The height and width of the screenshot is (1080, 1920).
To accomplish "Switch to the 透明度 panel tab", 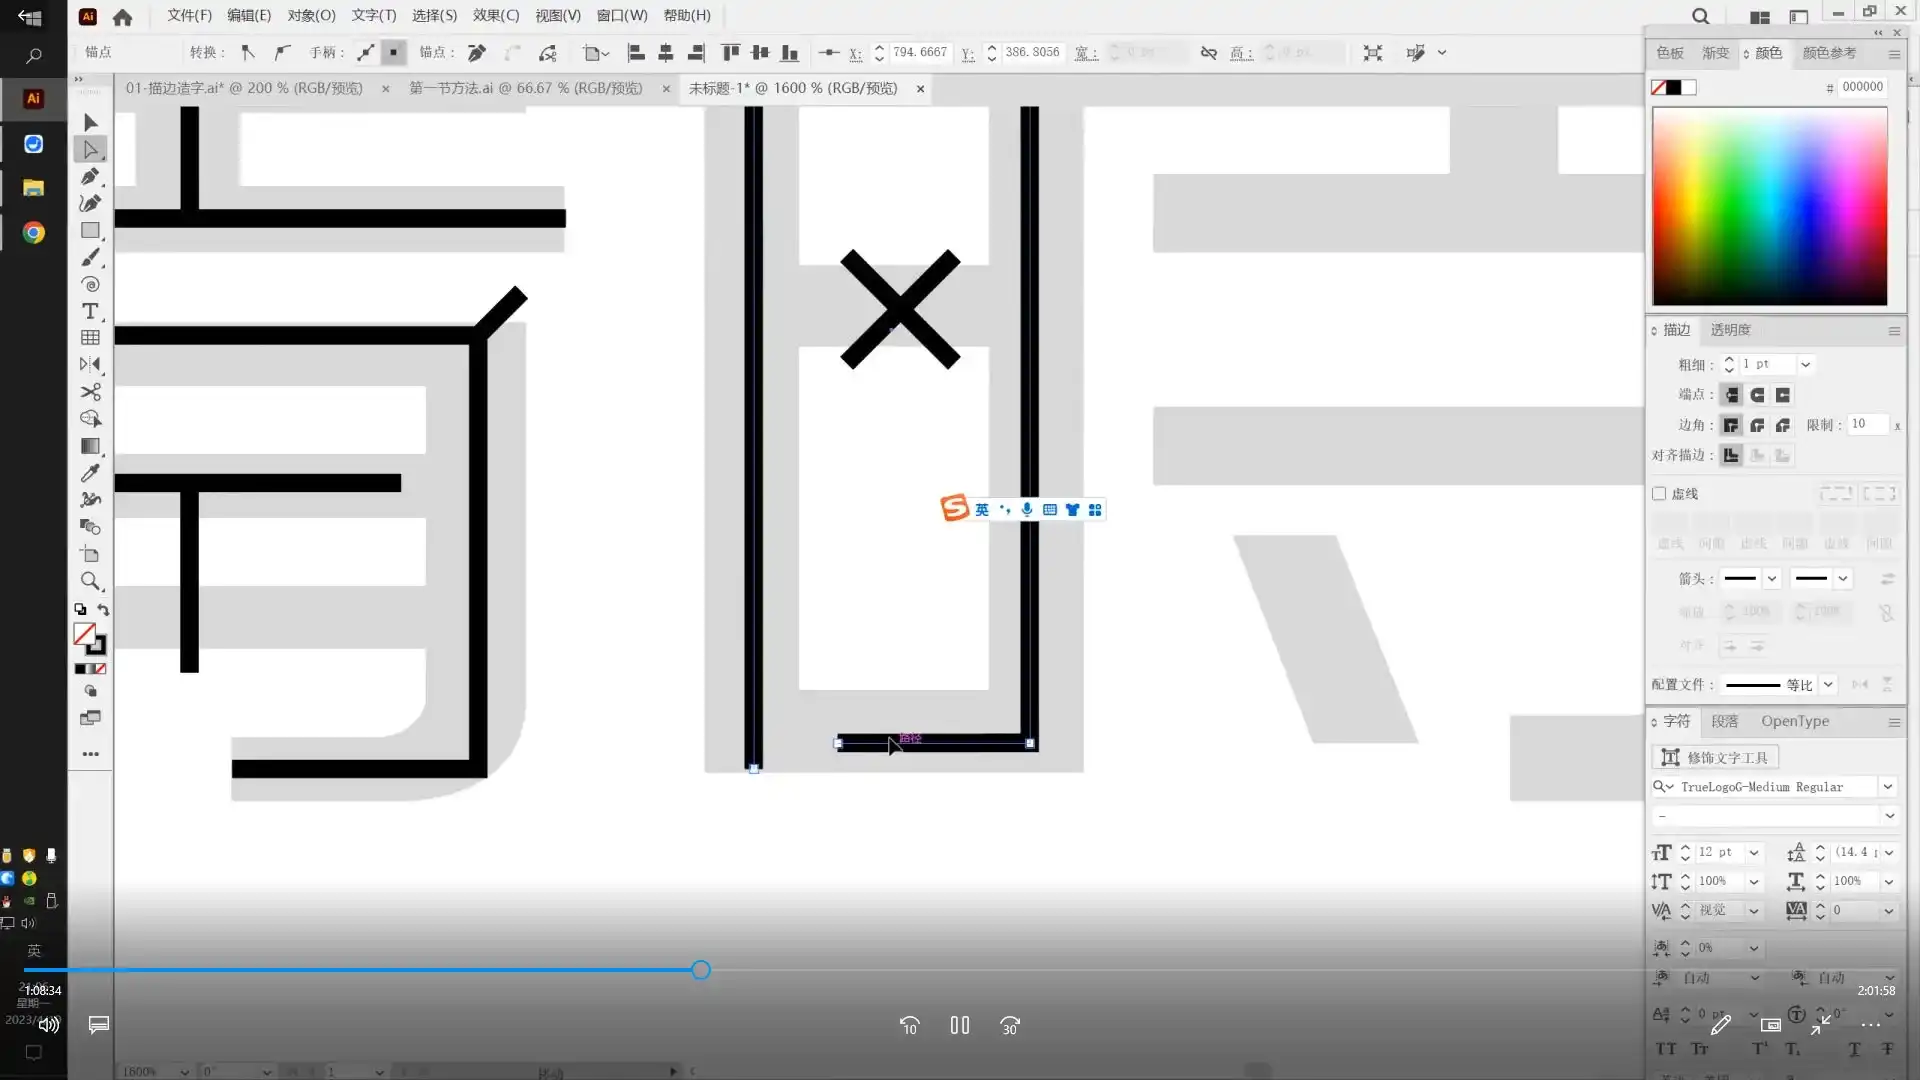I will (x=1730, y=330).
